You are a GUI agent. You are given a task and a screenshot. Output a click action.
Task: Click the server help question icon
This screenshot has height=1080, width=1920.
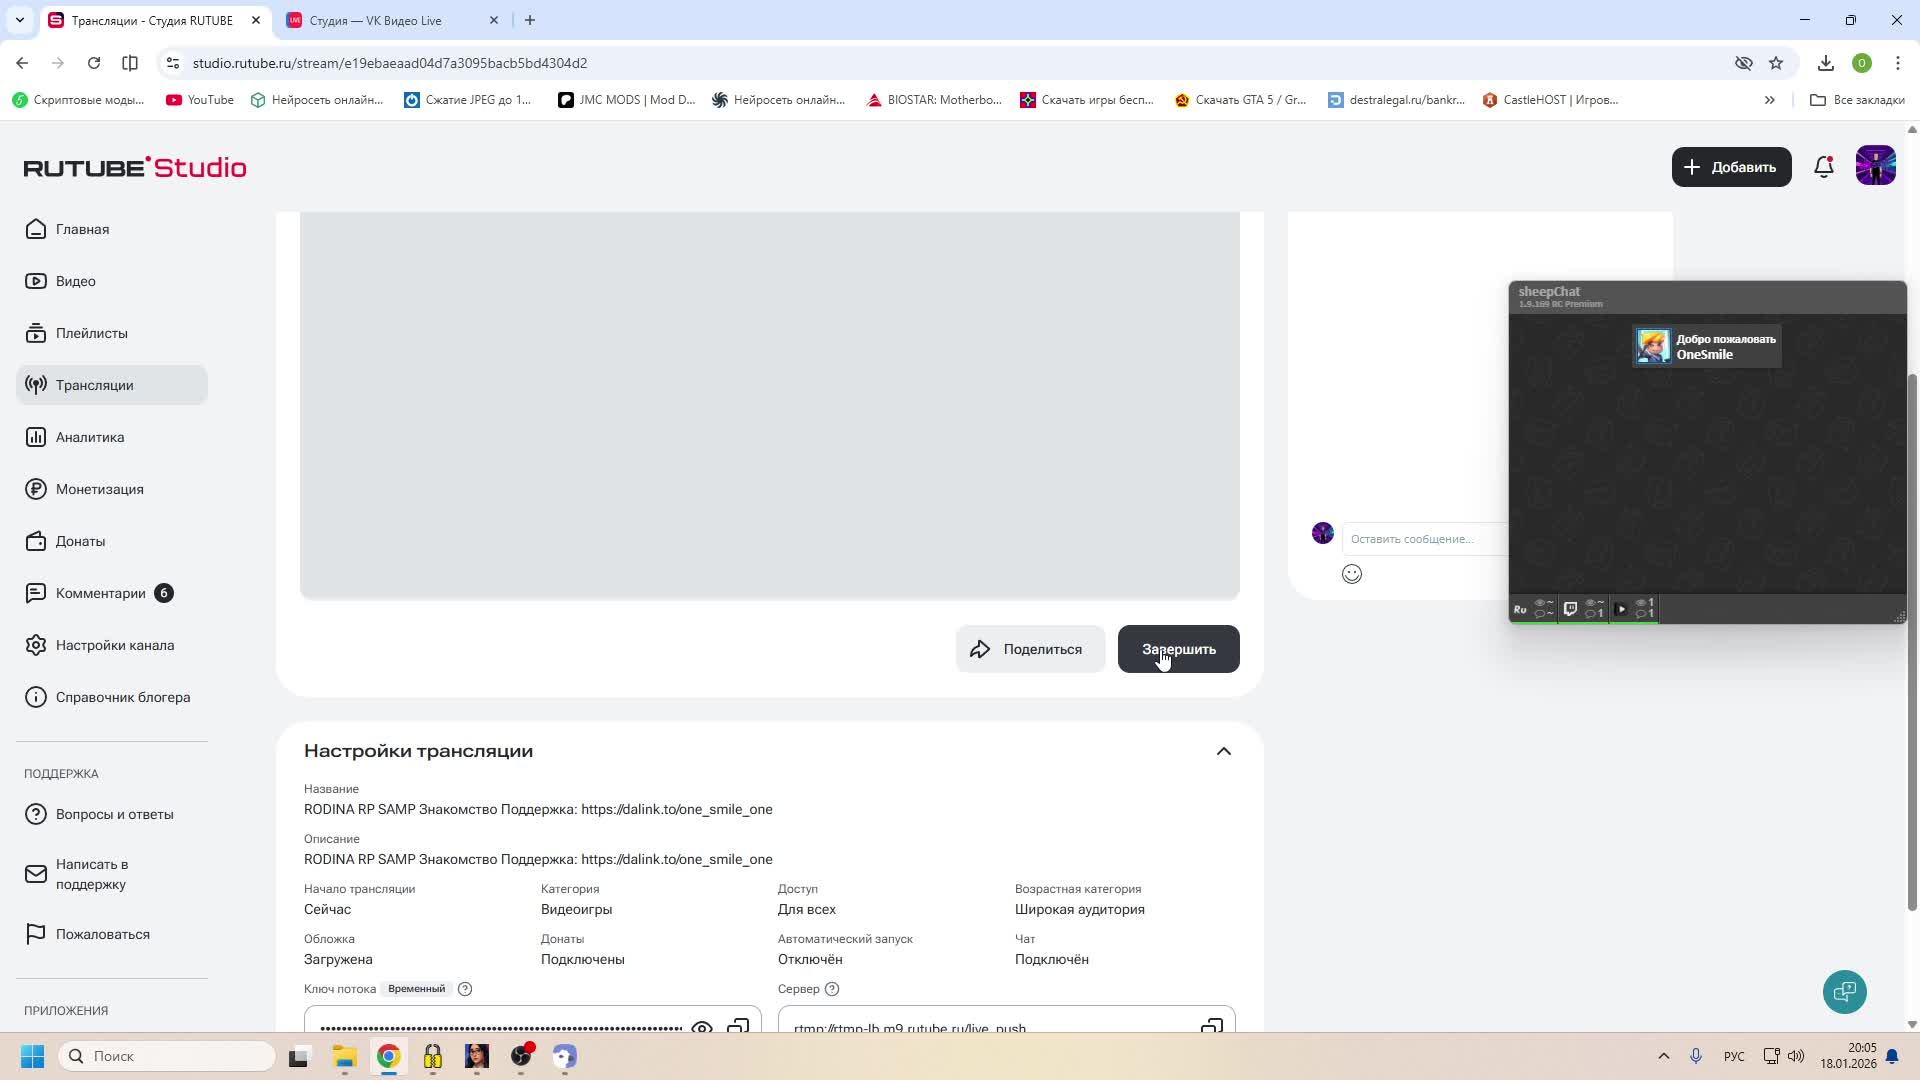[x=832, y=989]
